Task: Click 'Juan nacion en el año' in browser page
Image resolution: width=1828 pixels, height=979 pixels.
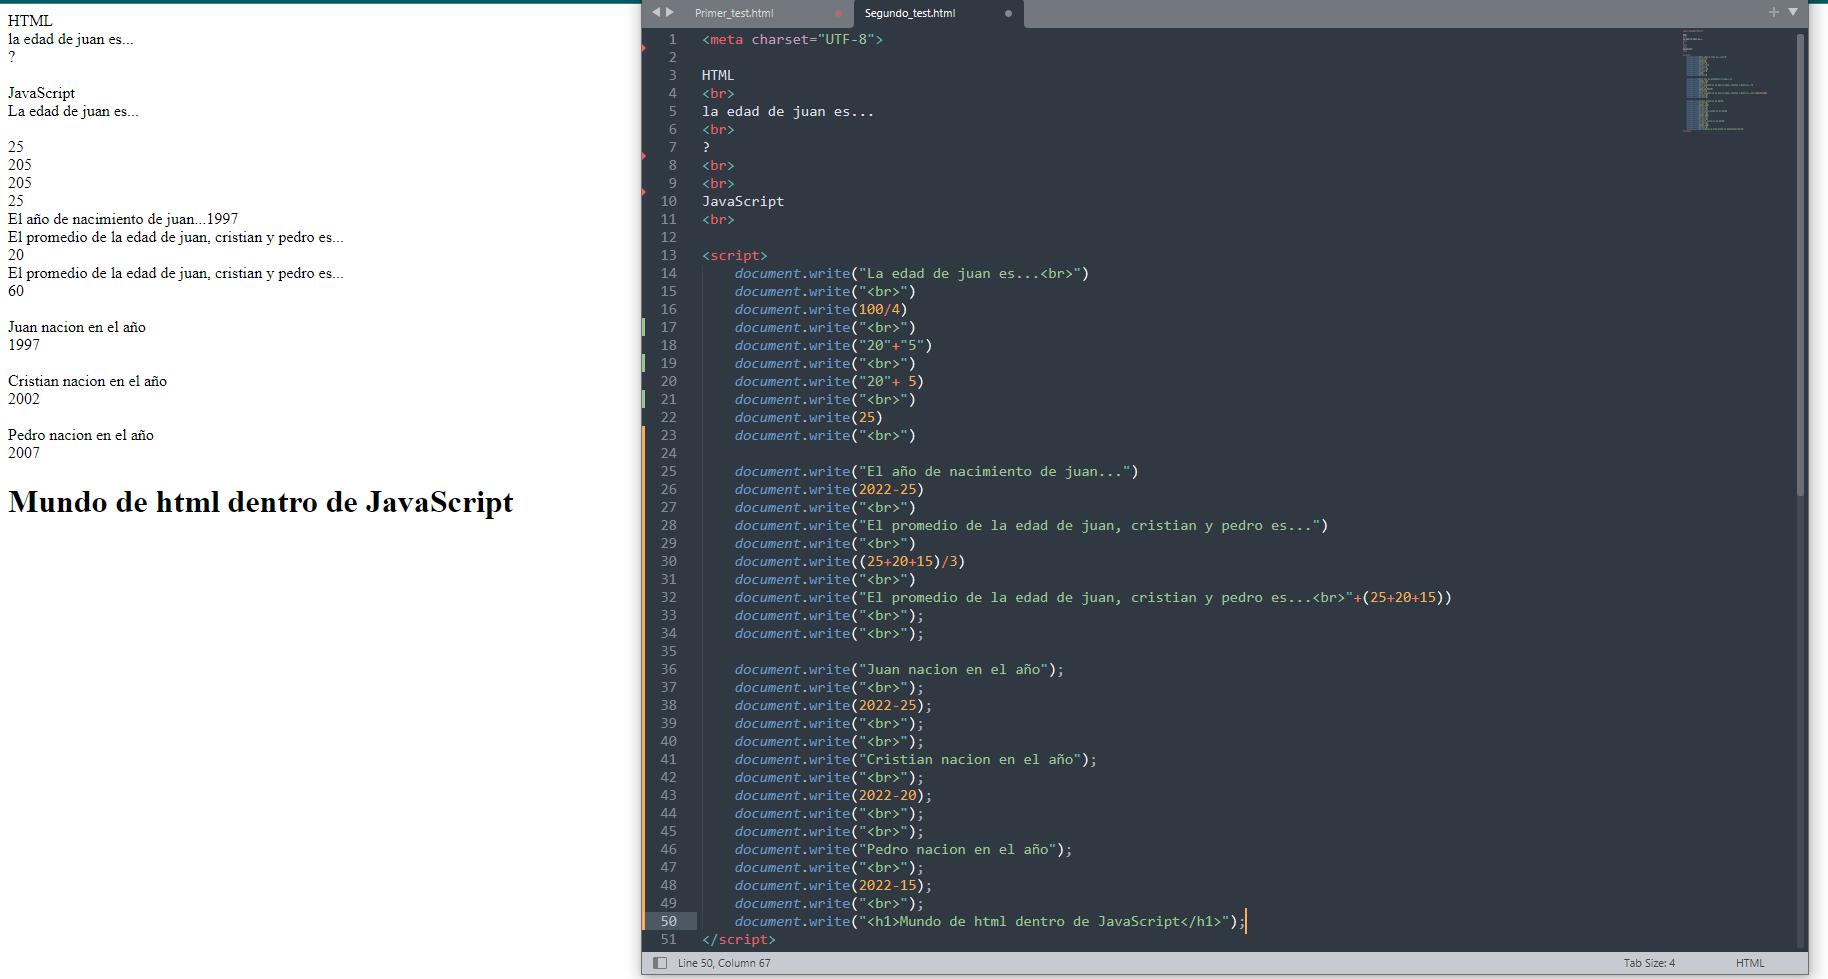Action: click(77, 327)
